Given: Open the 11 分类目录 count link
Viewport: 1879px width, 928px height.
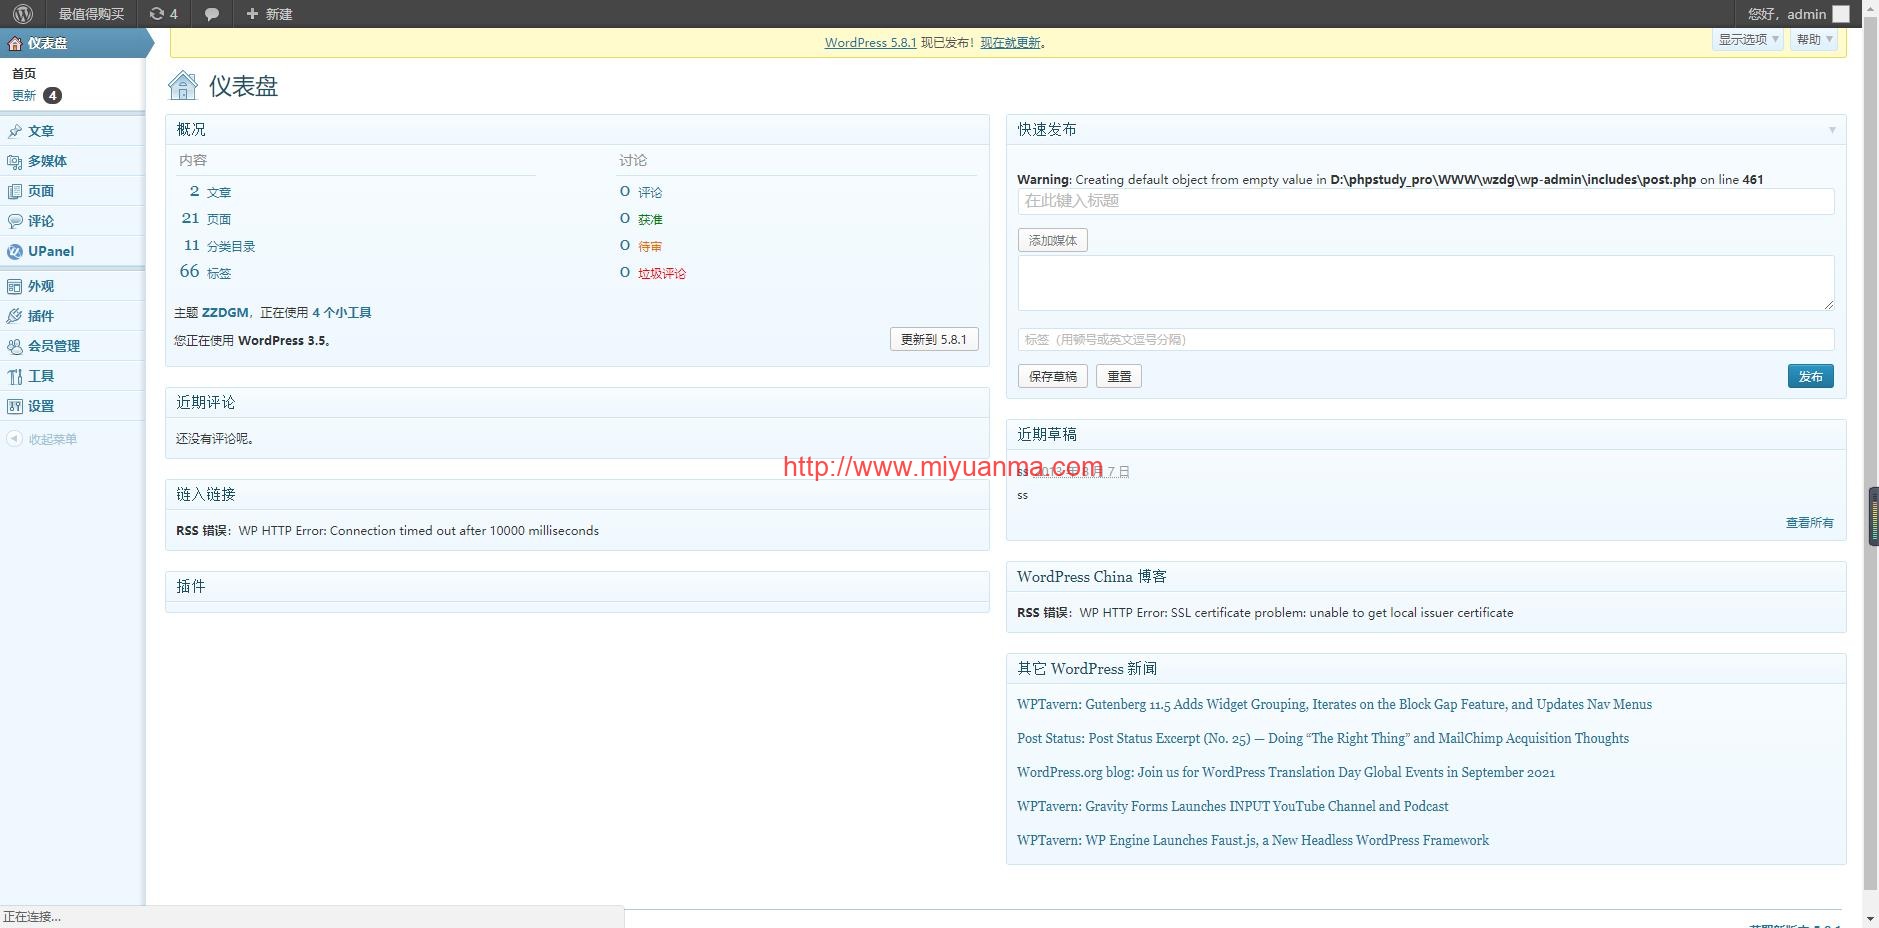Looking at the screenshot, I should tap(219, 246).
